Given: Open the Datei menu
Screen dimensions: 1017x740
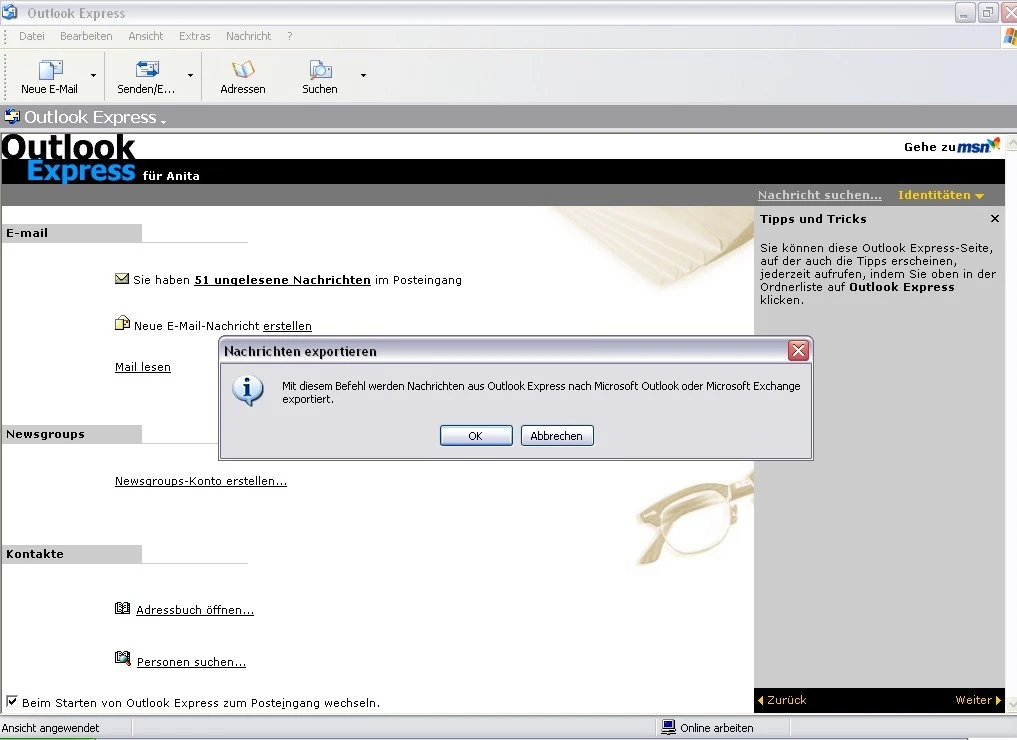Looking at the screenshot, I should click(x=32, y=36).
